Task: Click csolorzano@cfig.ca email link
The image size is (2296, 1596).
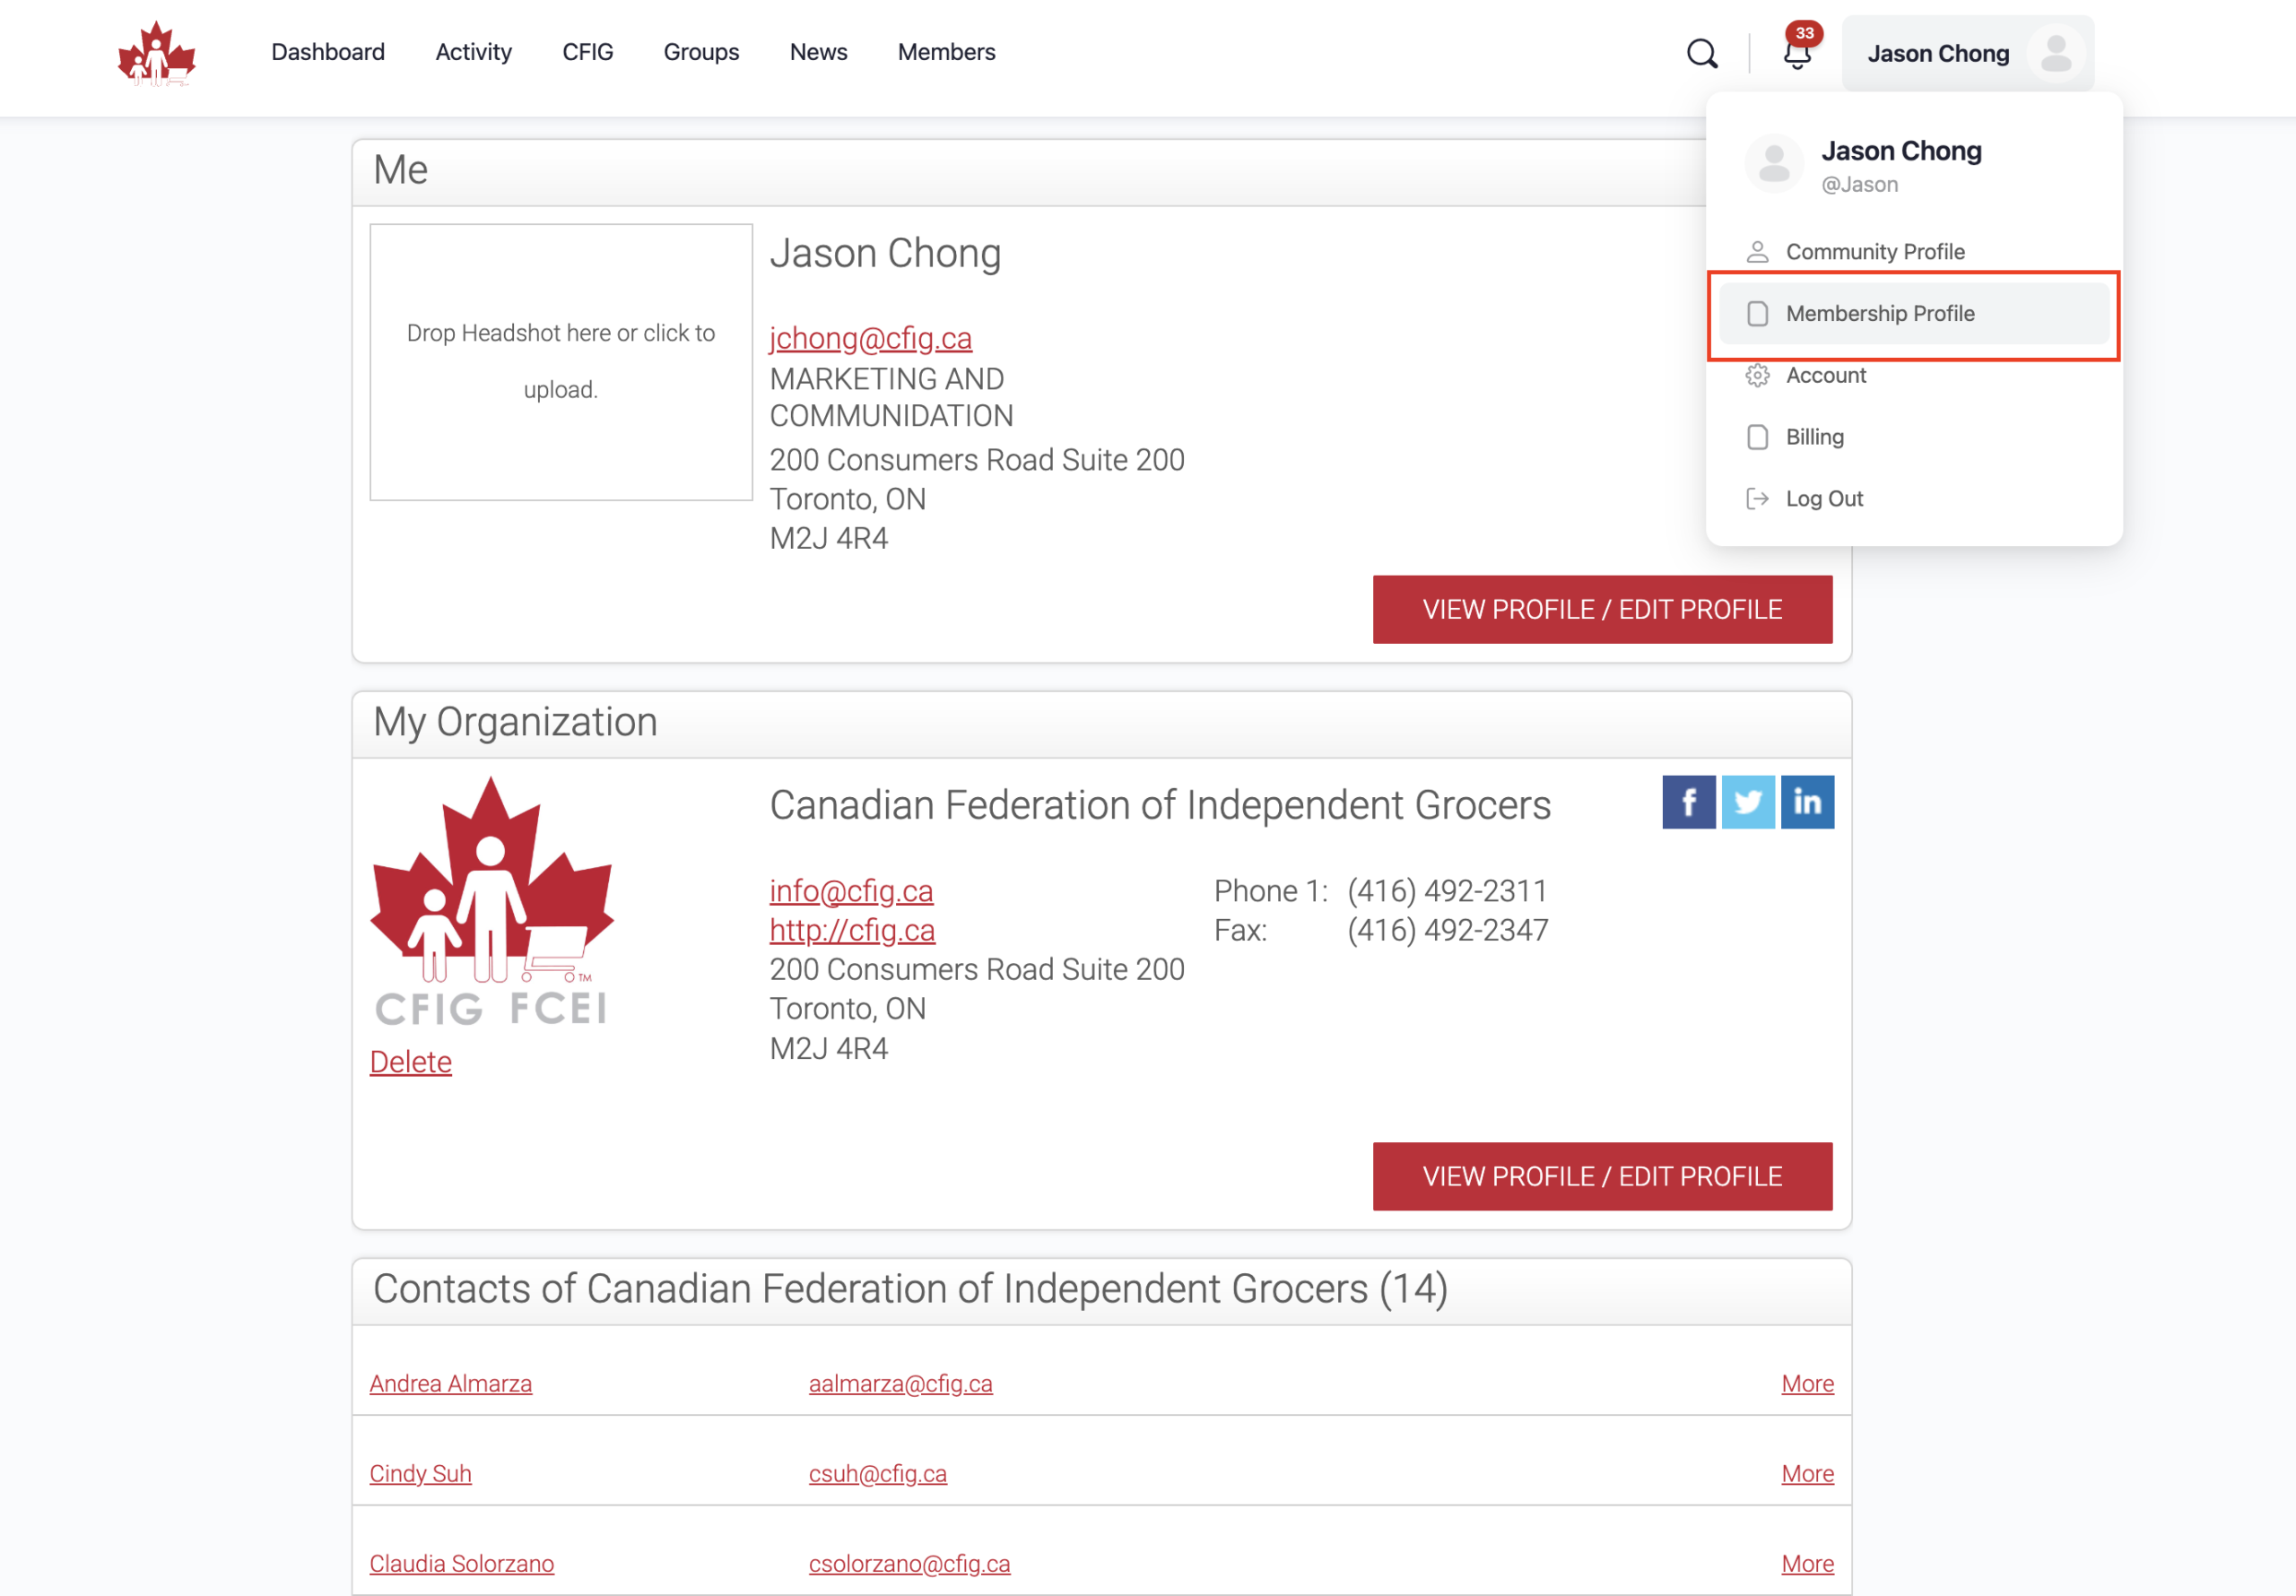Action: tap(909, 1563)
